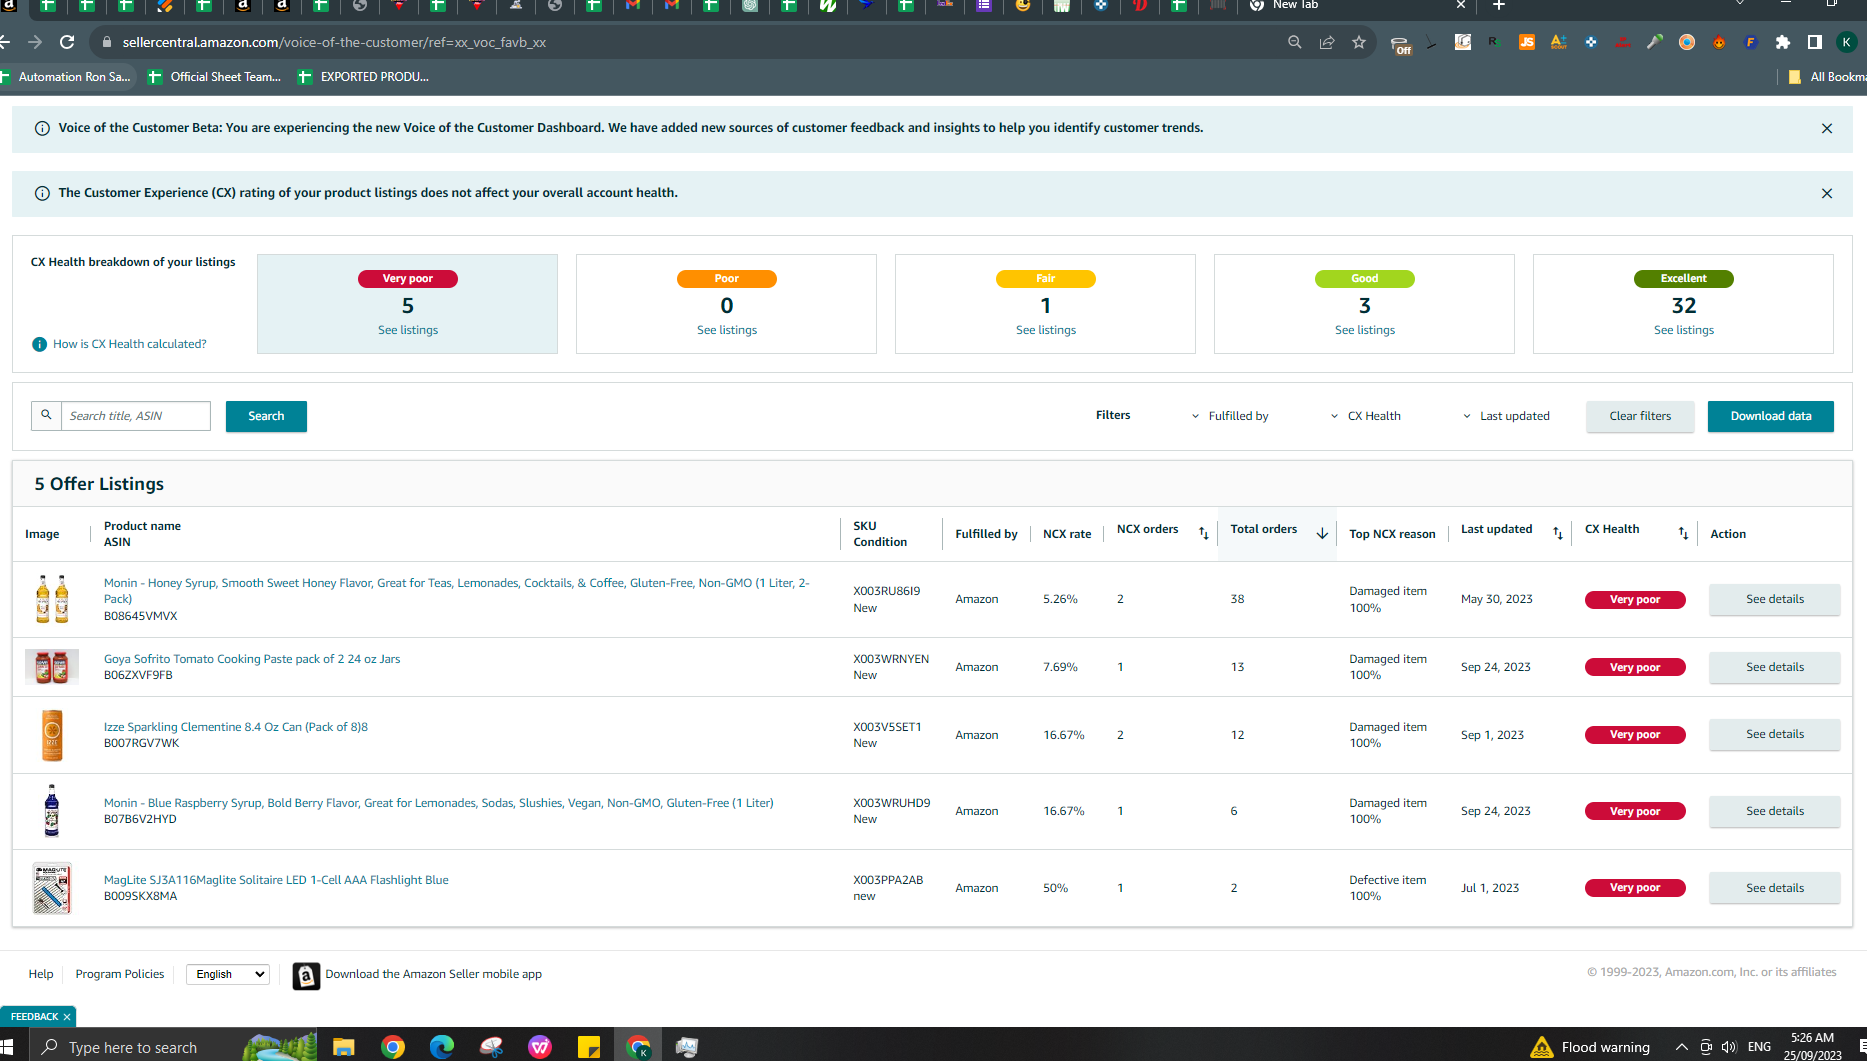Viewport: 1867px width, 1061px height.
Task: Click the orange JS extension icon
Action: (1527, 42)
